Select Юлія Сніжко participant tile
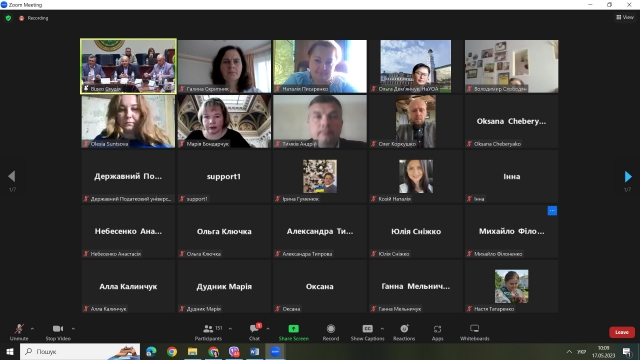 [x=416, y=231]
